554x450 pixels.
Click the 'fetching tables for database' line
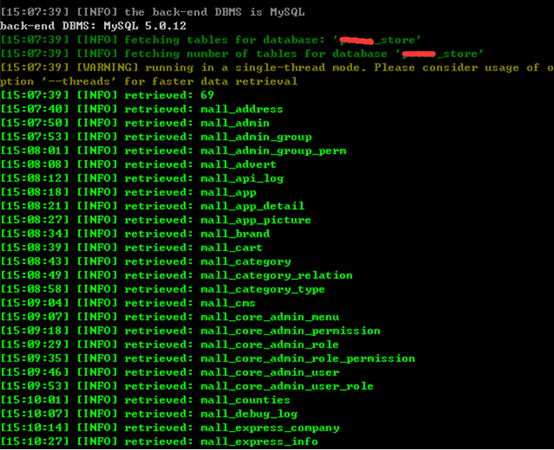point(210,40)
